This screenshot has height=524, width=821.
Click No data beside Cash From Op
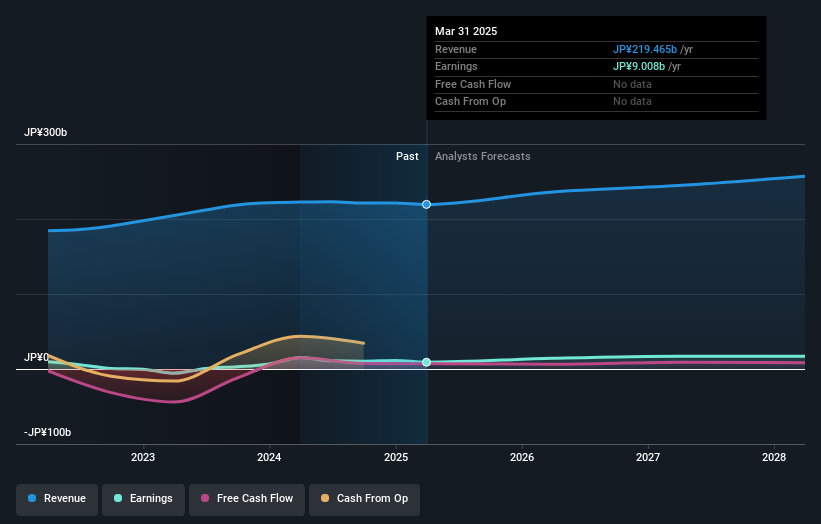[633, 102]
